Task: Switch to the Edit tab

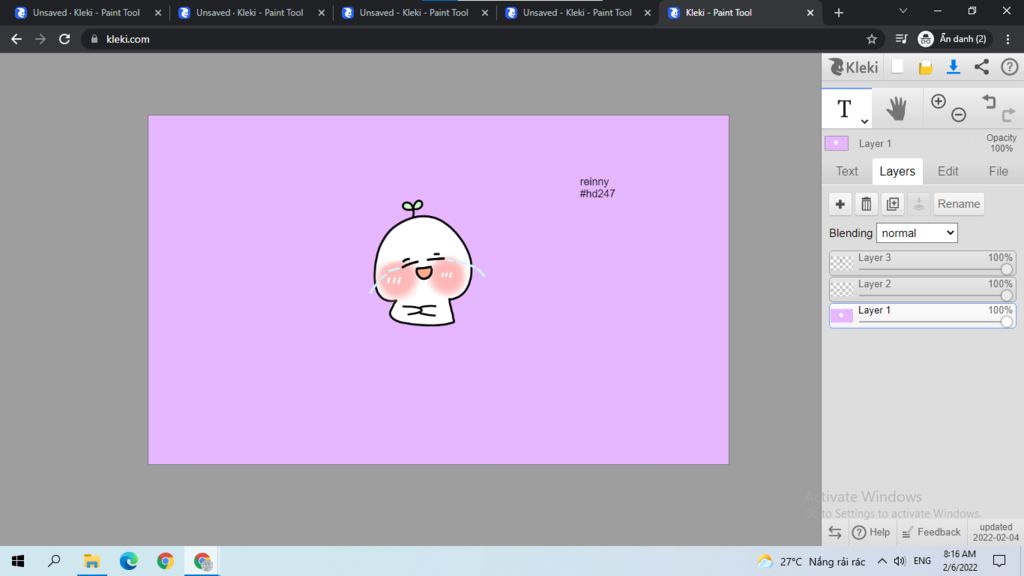Action: coord(948,171)
